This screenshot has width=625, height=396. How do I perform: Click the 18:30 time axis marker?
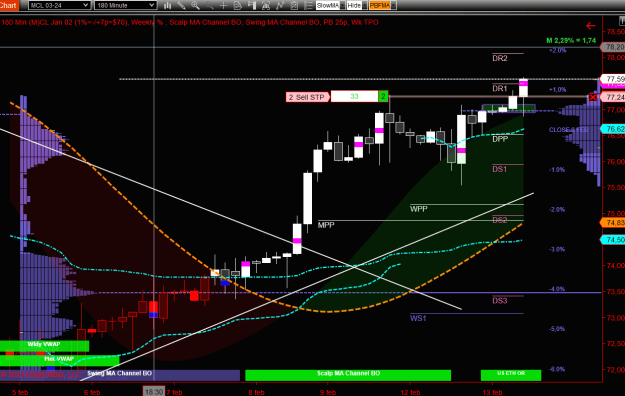tap(154, 392)
